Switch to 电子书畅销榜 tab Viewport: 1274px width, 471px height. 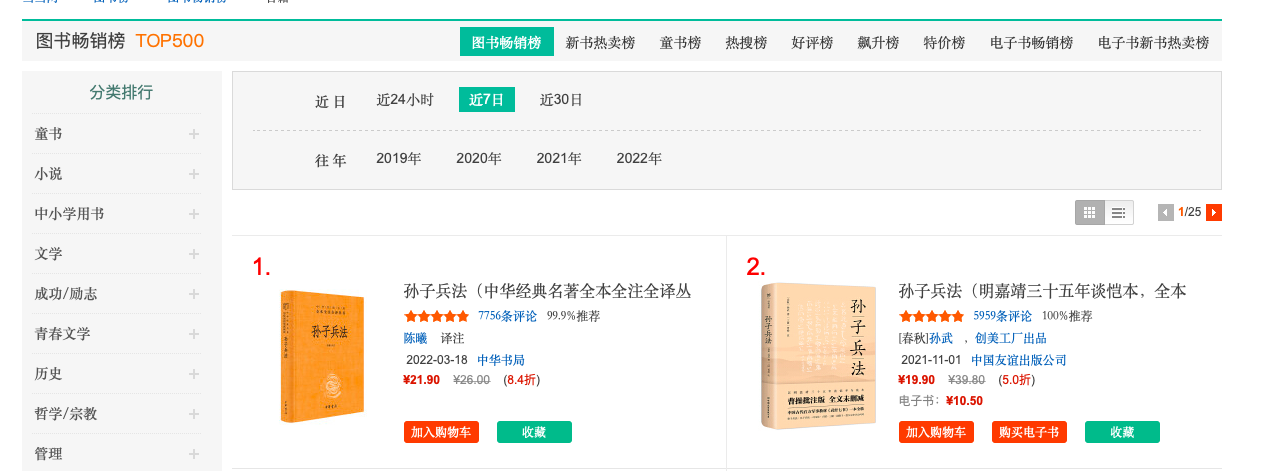(x=1031, y=43)
